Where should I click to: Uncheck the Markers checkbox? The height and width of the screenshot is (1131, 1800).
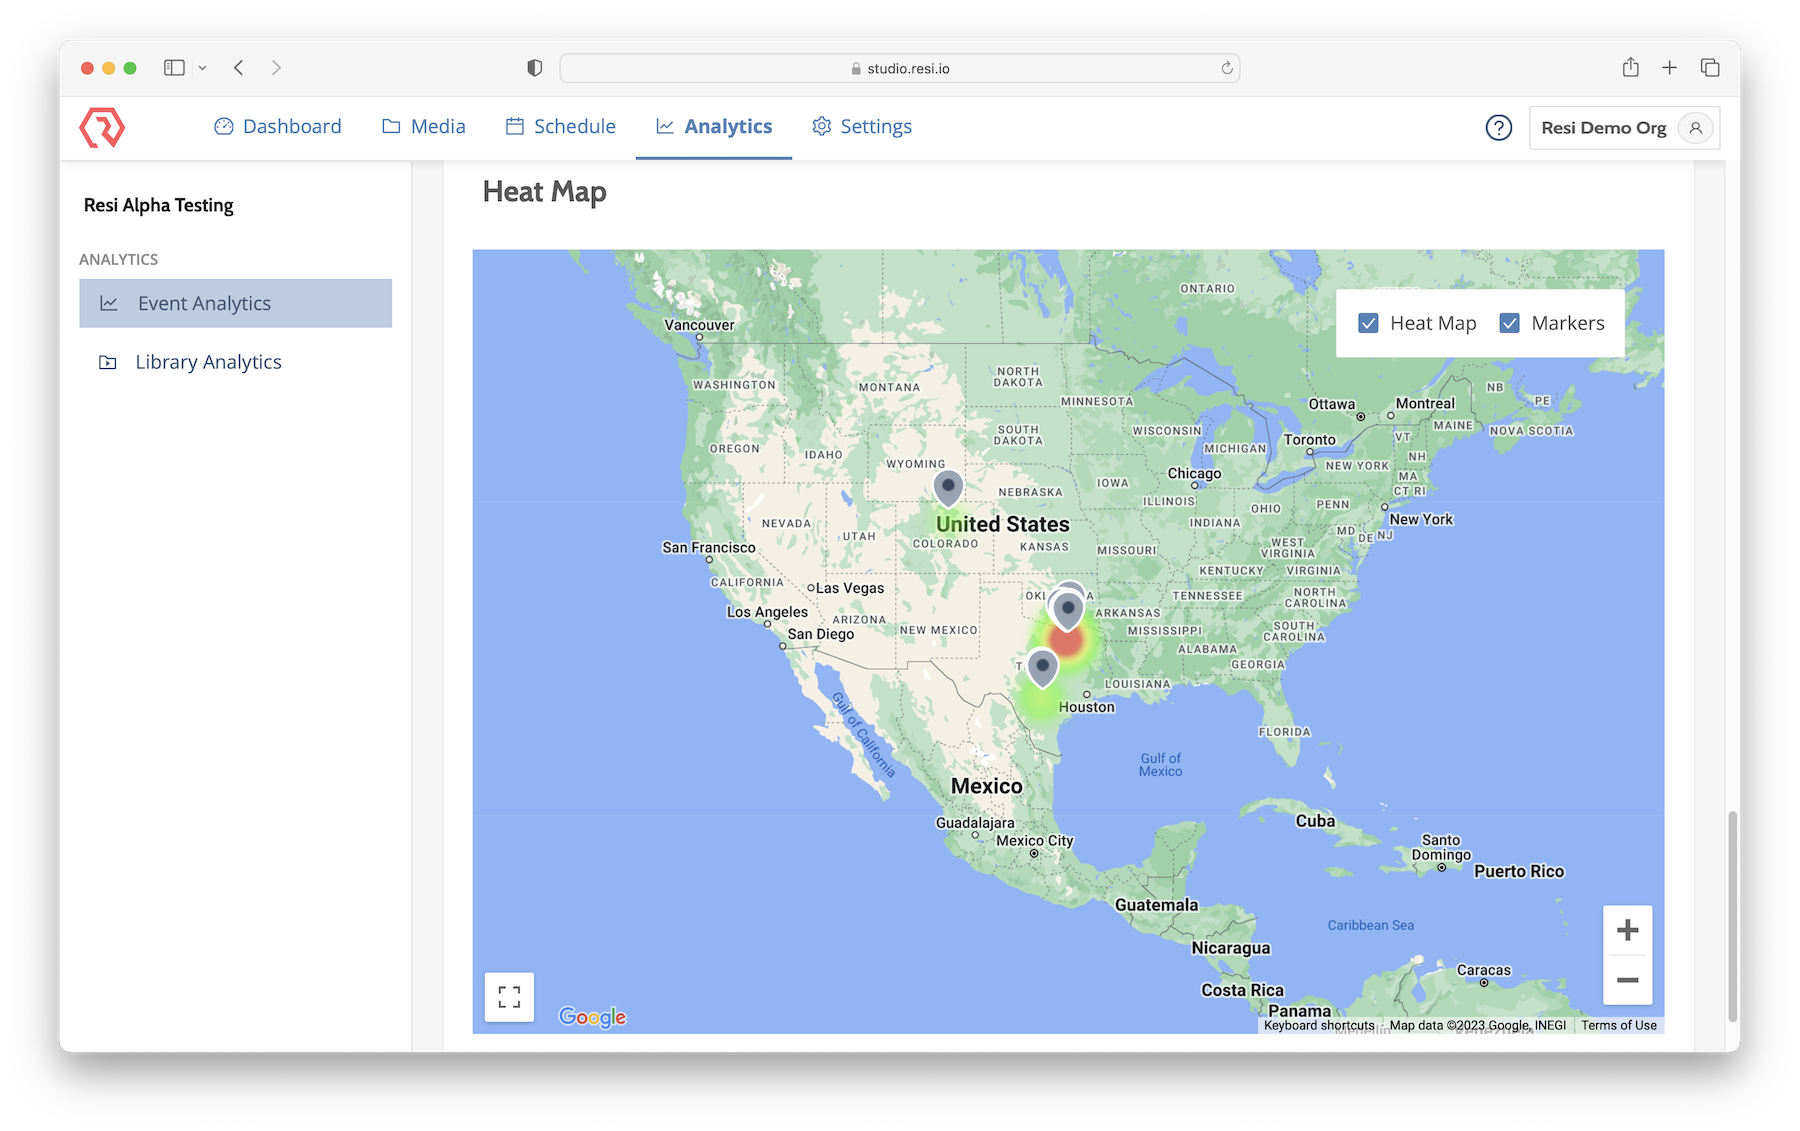pyautogui.click(x=1510, y=323)
